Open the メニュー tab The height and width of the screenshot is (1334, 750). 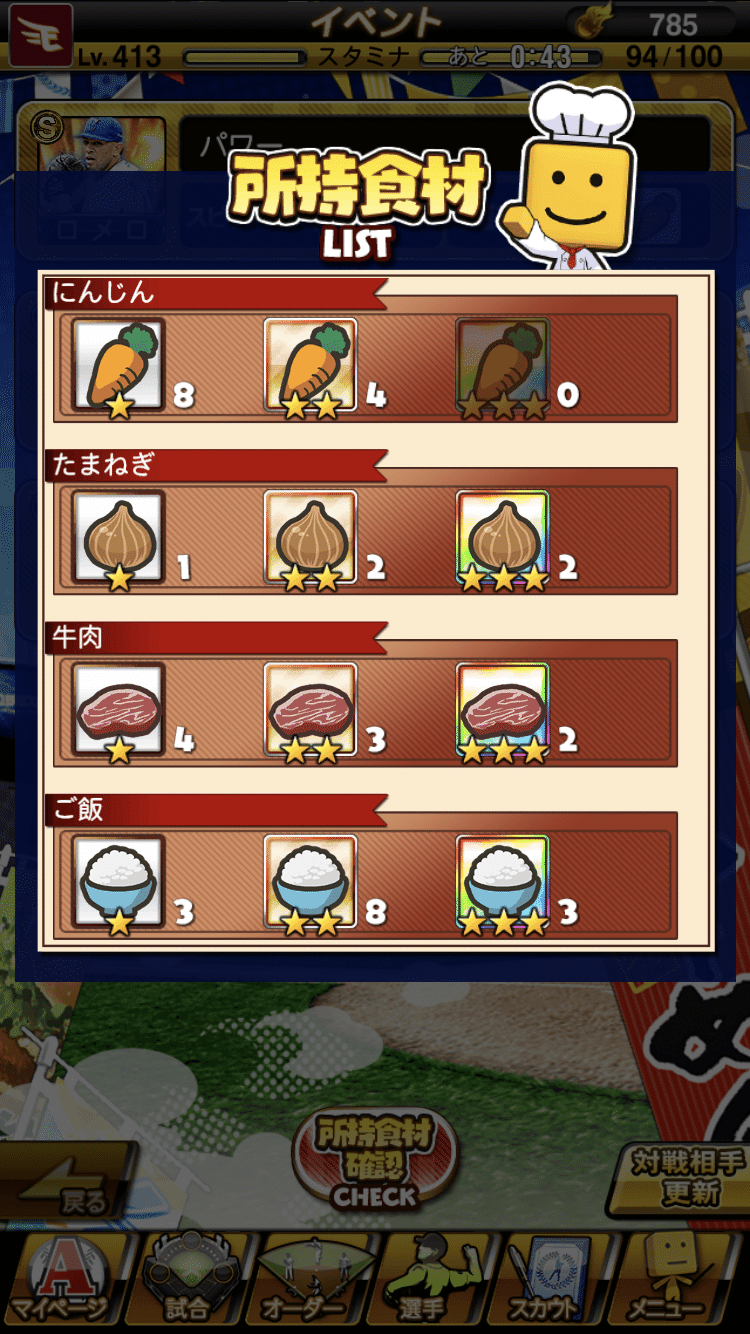click(684, 1280)
